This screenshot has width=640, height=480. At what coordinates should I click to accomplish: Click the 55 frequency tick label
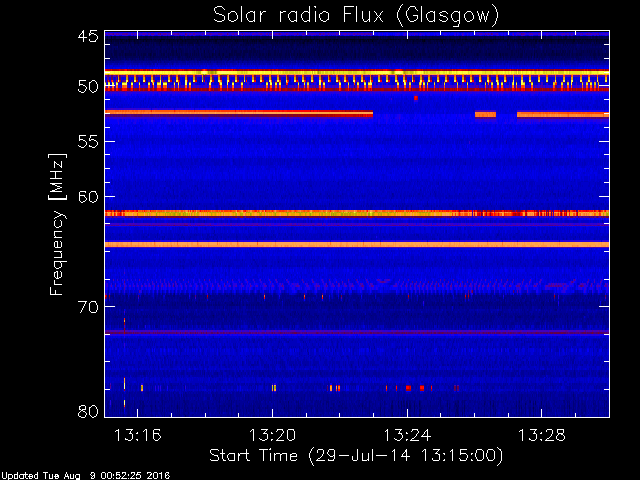coord(88,142)
